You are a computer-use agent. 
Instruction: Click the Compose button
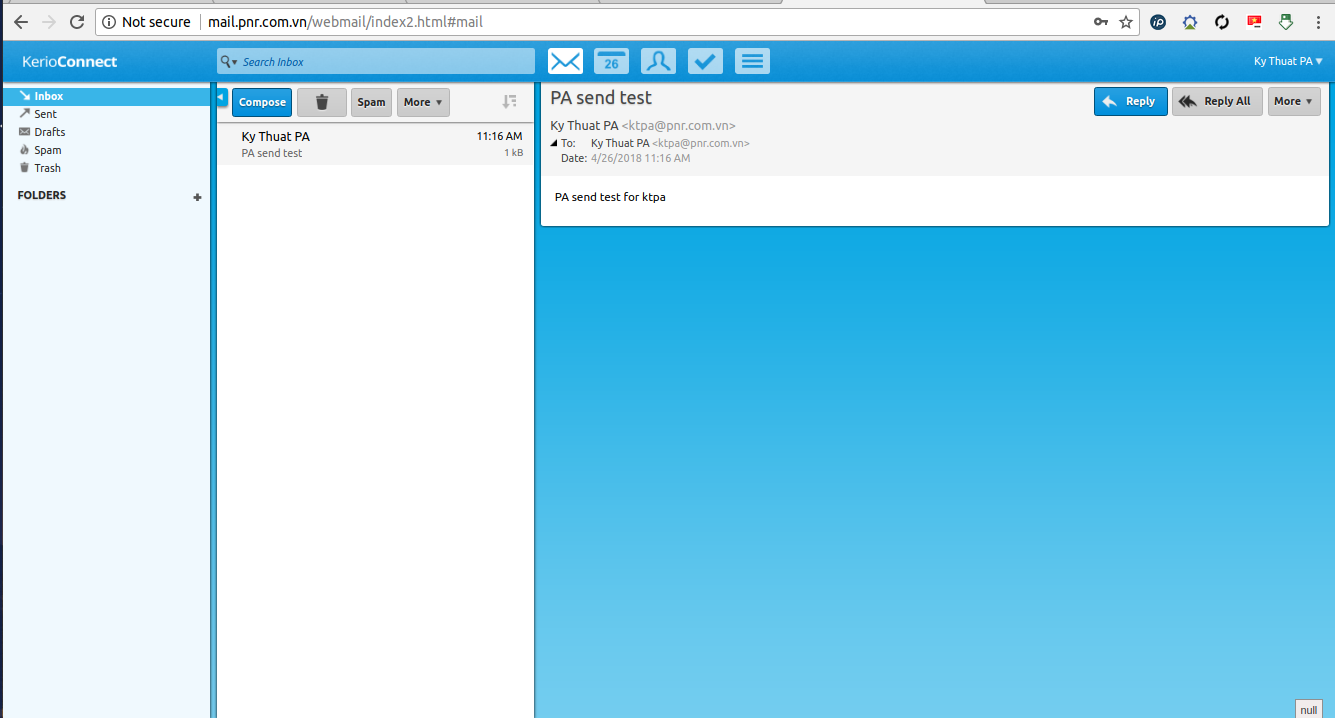pyautogui.click(x=262, y=102)
